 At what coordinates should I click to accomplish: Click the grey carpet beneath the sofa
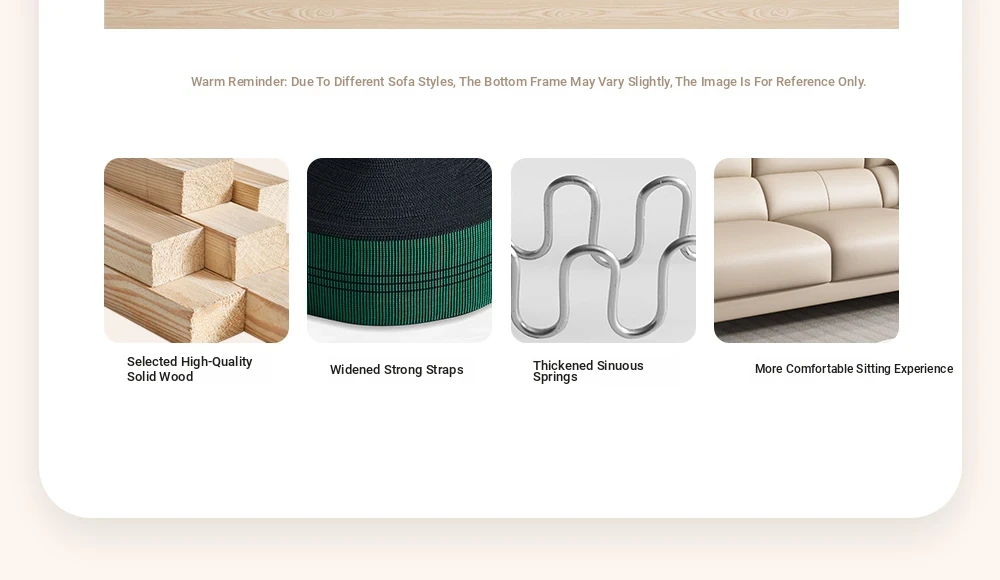pos(806,323)
